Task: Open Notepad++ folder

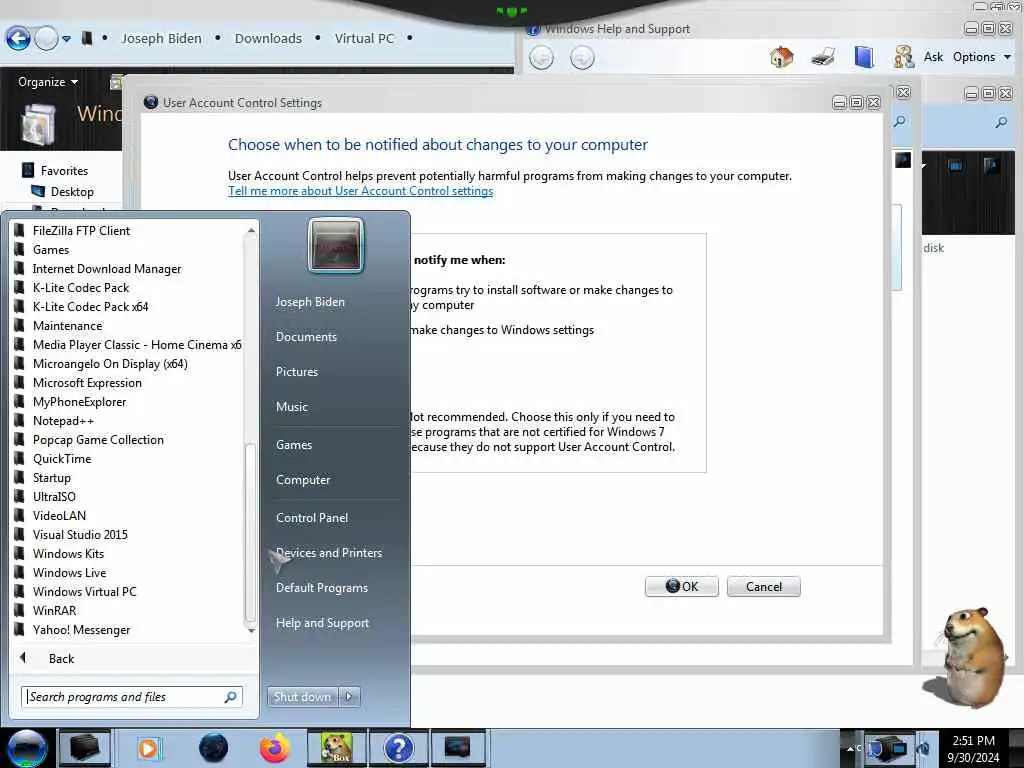Action: pos(63,421)
